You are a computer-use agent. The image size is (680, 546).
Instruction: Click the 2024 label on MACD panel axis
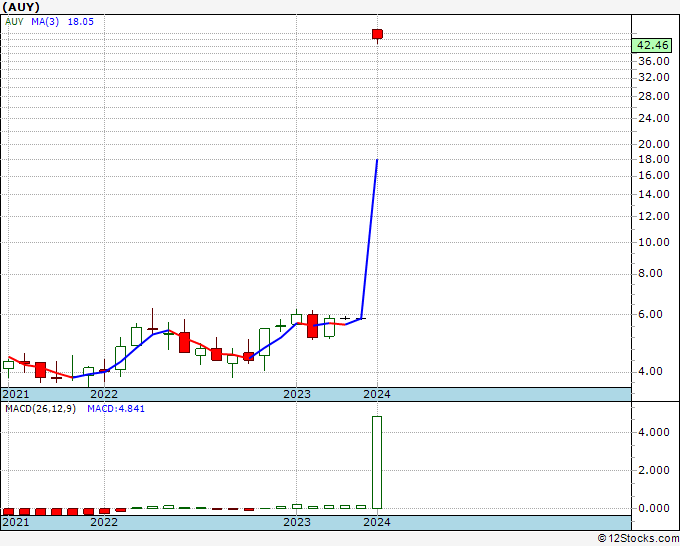377,522
